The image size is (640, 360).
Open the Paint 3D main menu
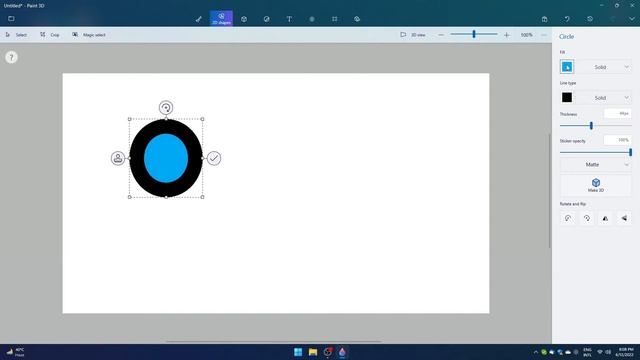pyautogui.click(x=11, y=18)
